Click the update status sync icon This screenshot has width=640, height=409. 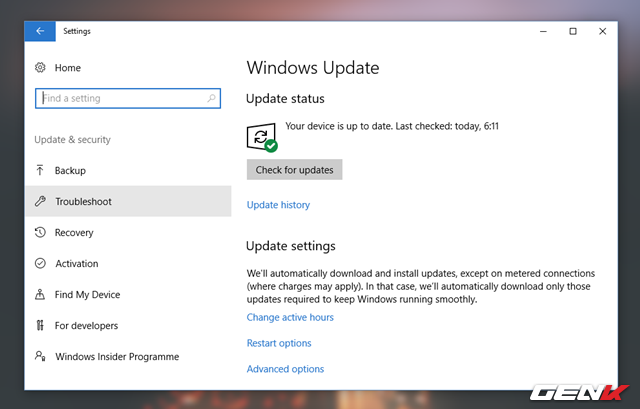(262, 137)
